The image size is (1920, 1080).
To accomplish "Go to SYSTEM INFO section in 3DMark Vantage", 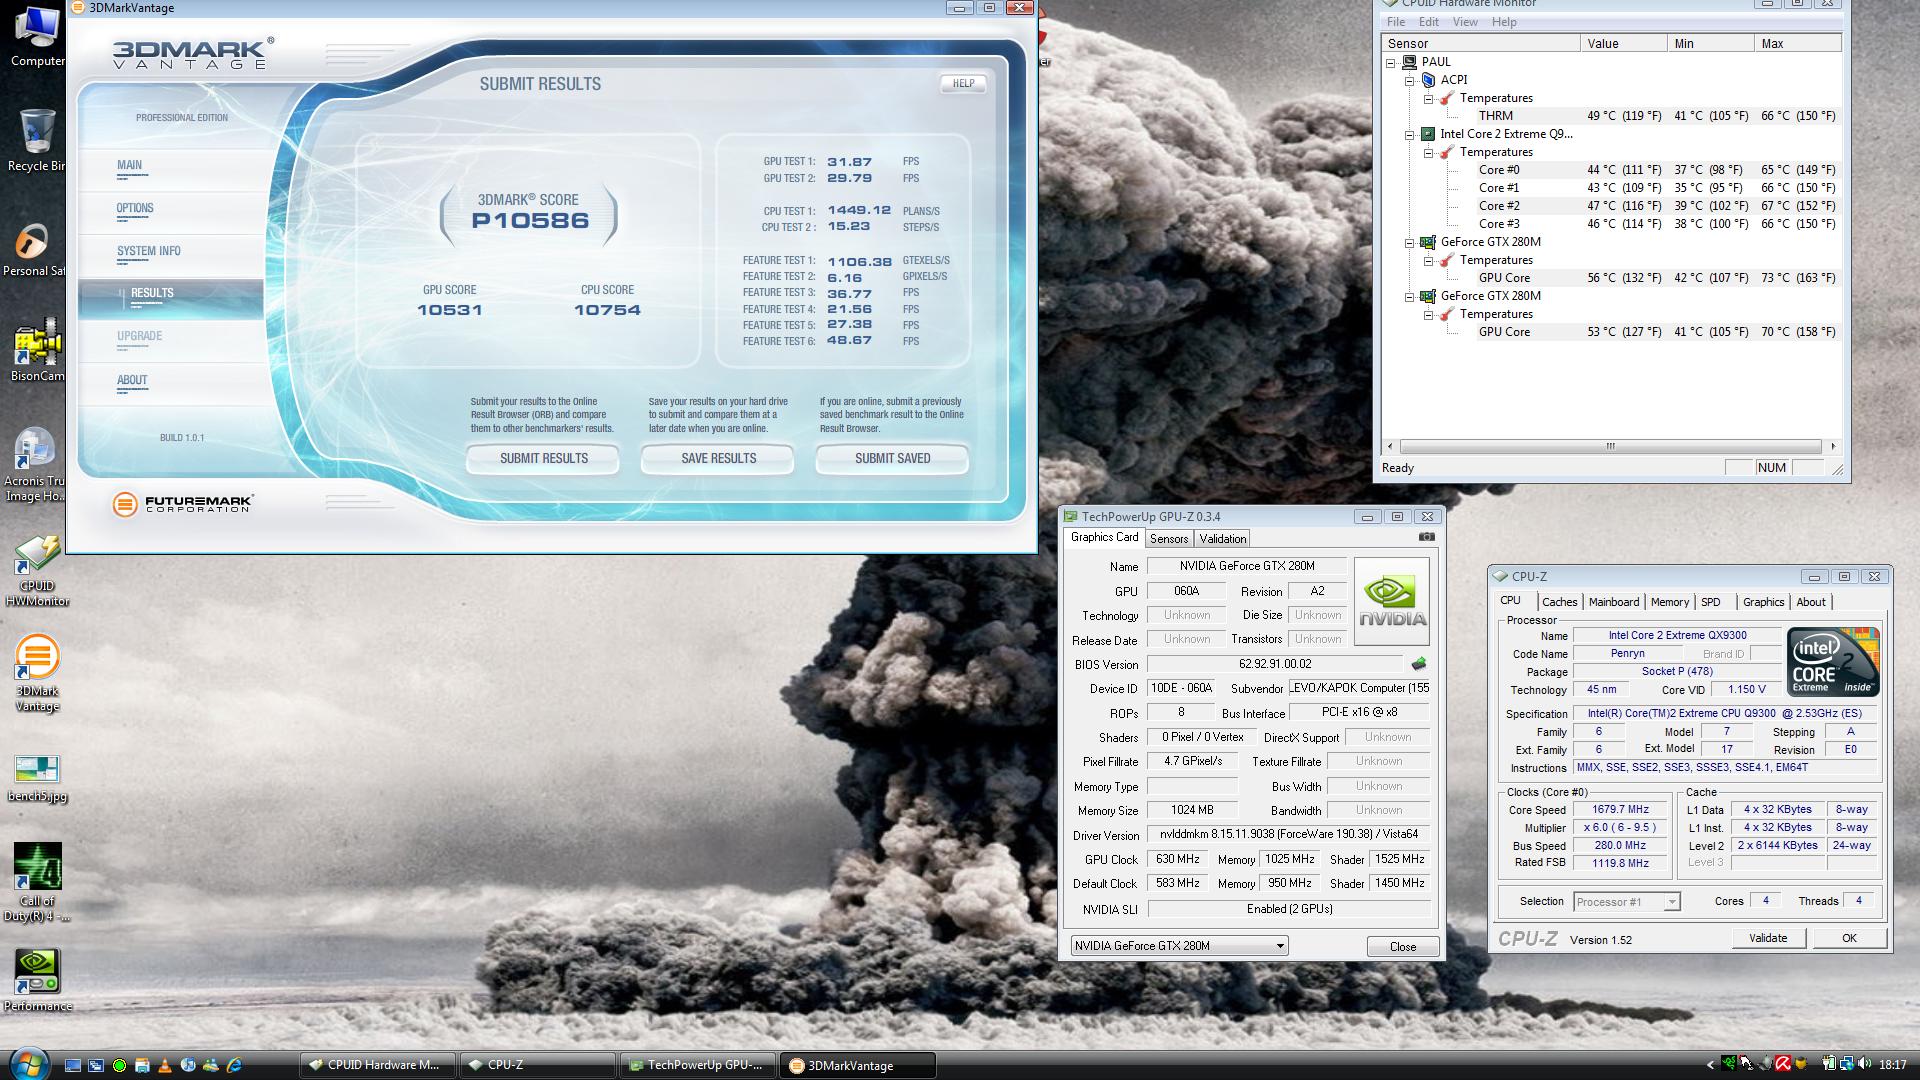I will [170, 255].
